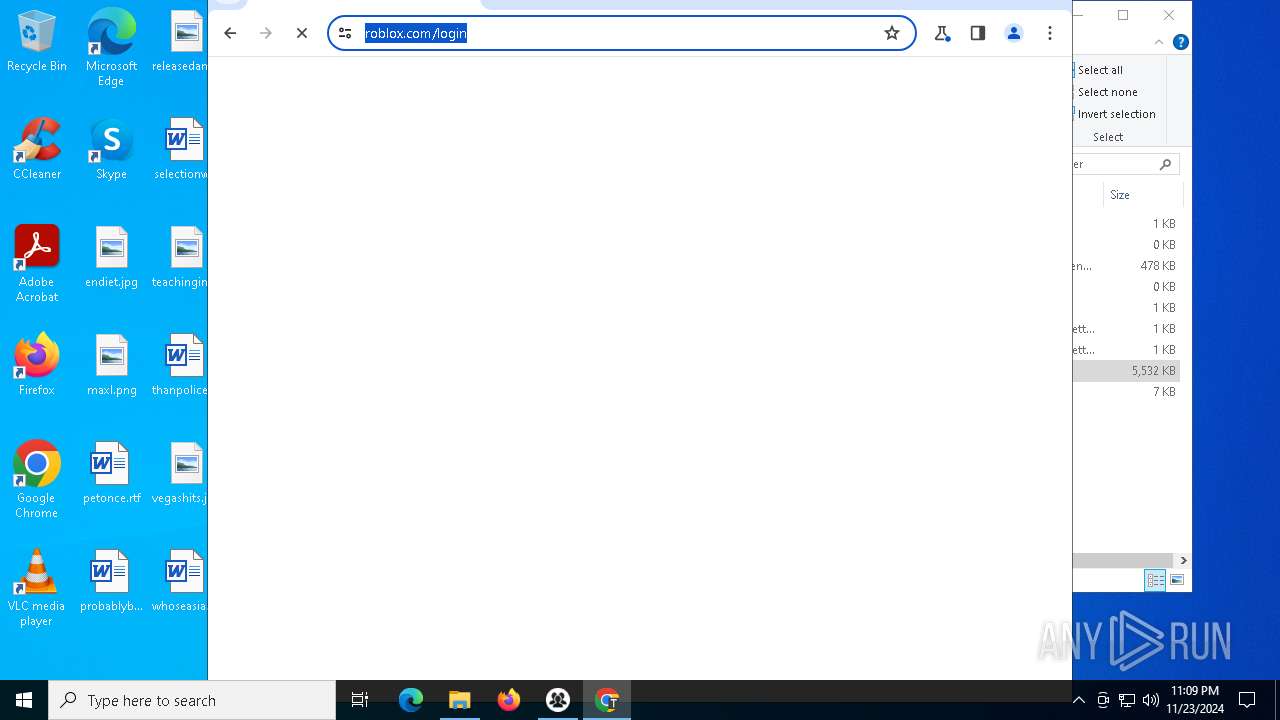Screen dimensions: 1280x720
Task: Click Chrome's forward arrow button
Action: [x=266, y=33]
